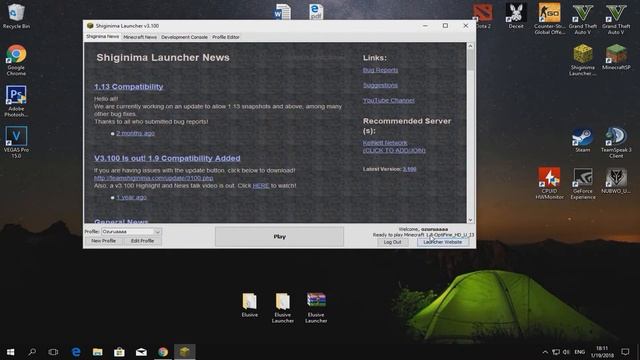Click the 1 year ago link
Screen dimensions: 640x360
point(131,198)
